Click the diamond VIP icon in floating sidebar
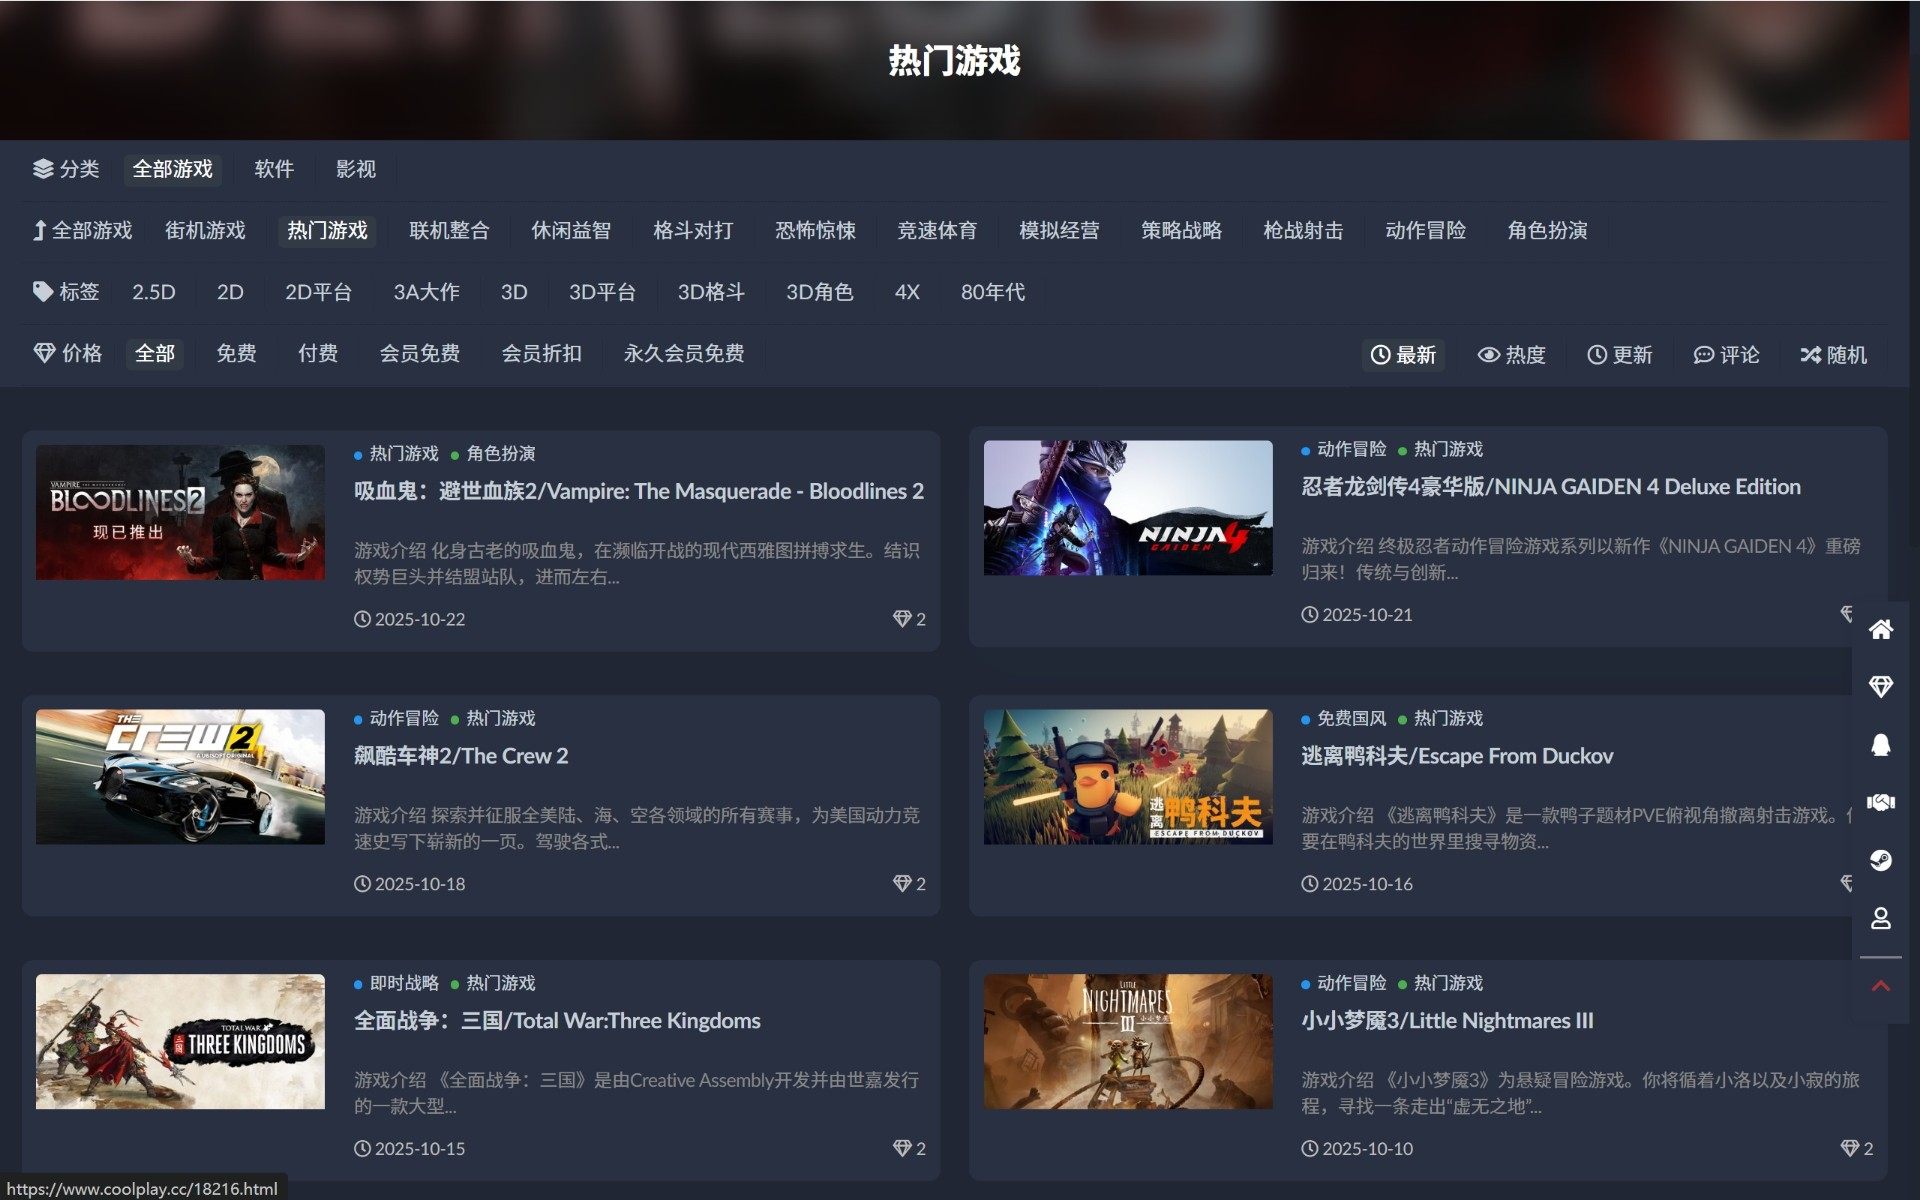This screenshot has height=1200, width=1920. pyautogui.click(x=1880, y=687)
